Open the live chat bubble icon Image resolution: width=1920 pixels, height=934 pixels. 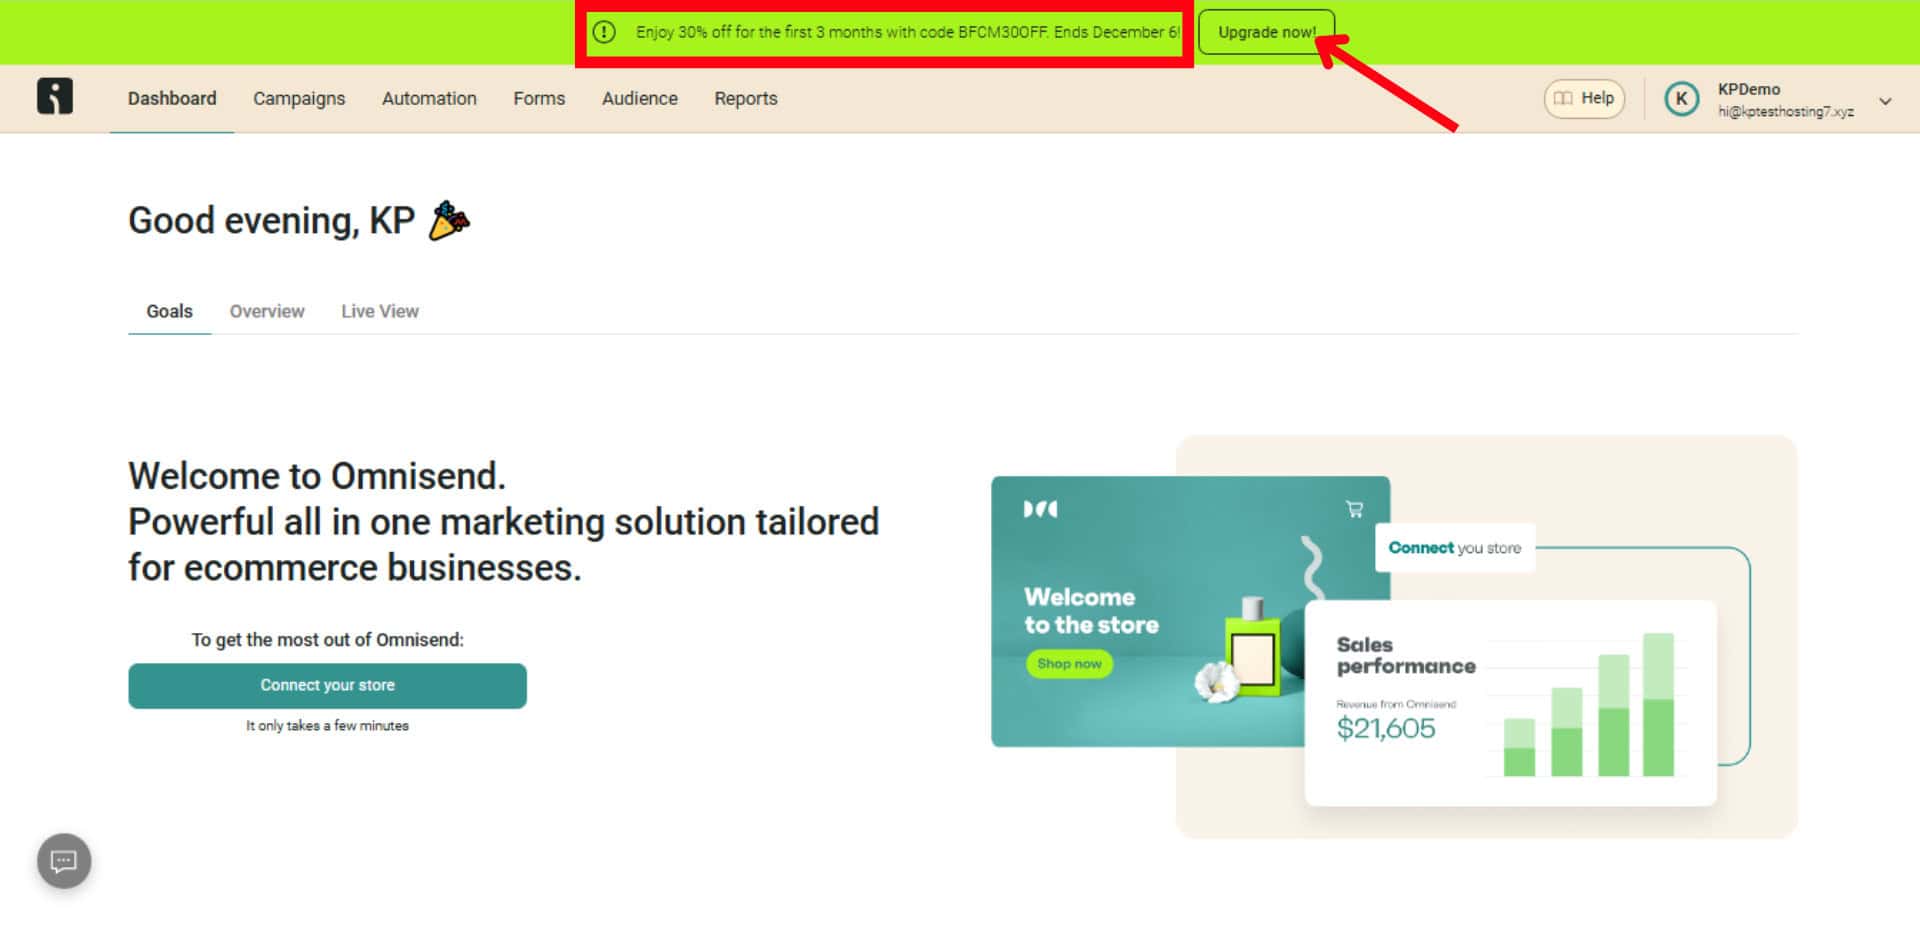[64, 861]
